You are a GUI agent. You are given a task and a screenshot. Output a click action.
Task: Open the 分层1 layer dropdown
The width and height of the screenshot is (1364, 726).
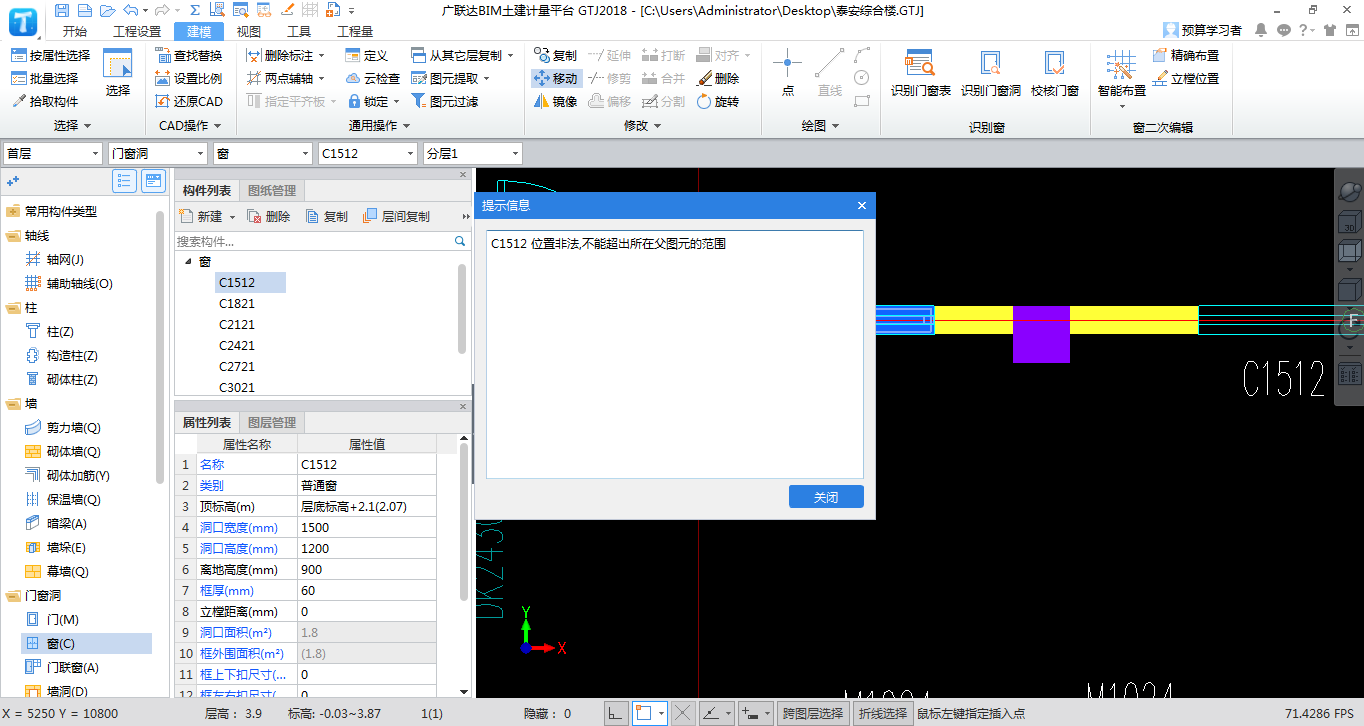[x=473, y=153]
